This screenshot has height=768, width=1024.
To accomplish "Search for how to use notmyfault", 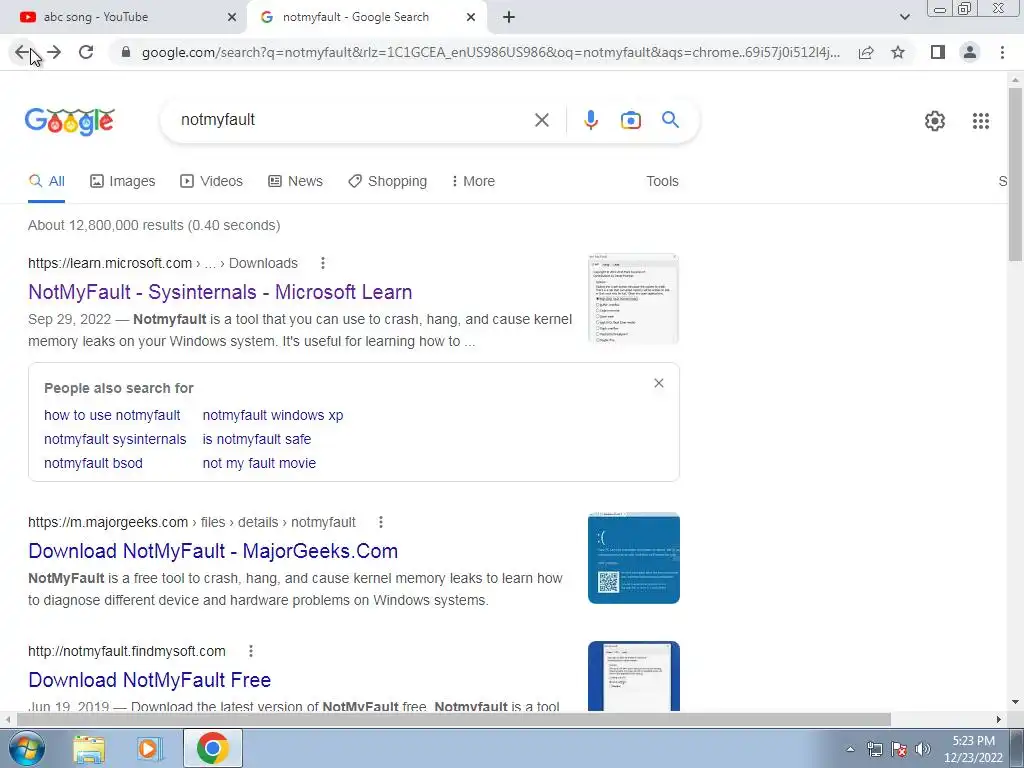I will [x=112, y=415].
